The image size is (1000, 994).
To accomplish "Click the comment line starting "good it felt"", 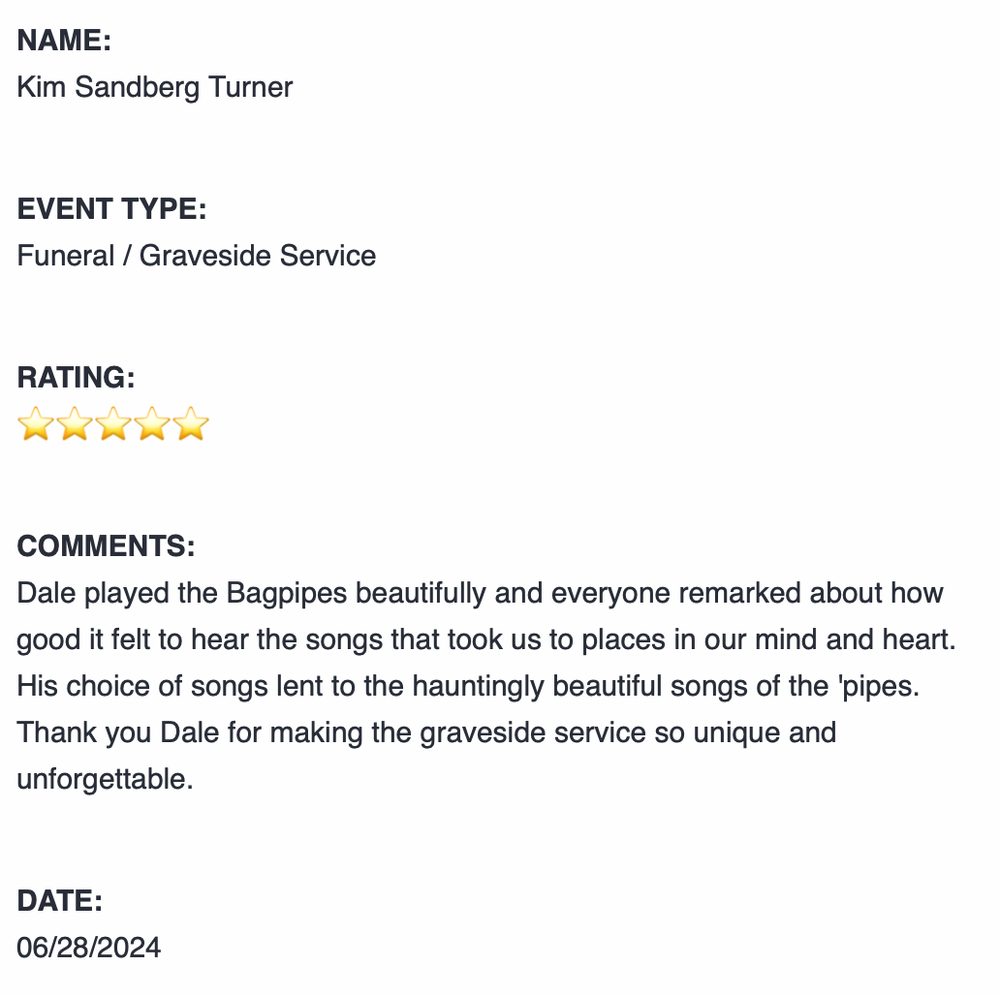I will click(486, 640).
